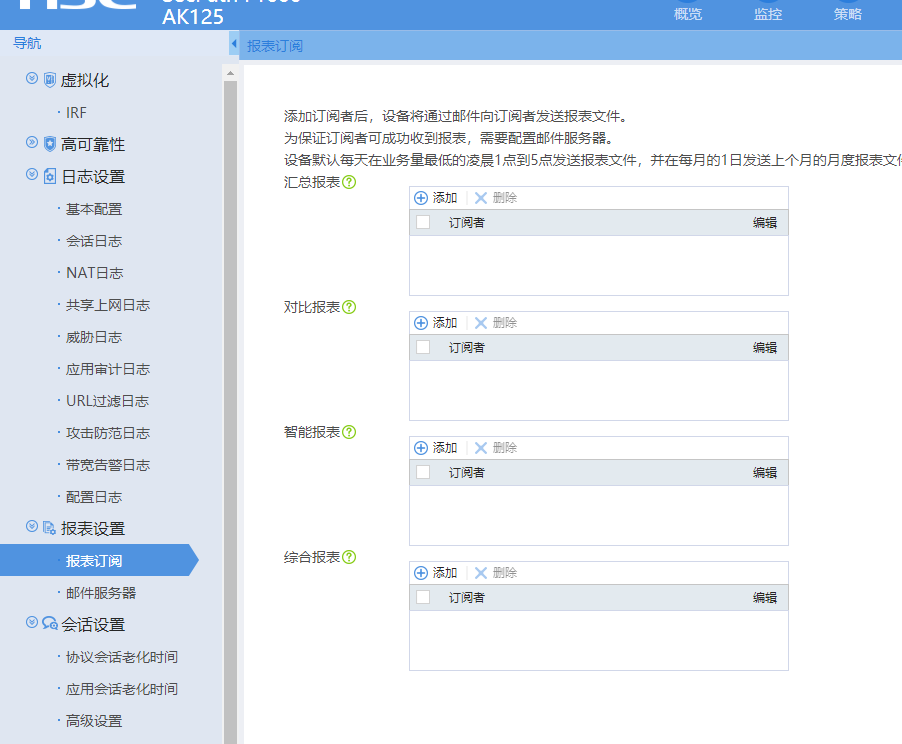Click 删除 X icon in 智能报表 table
The width and height of the screenshot is (902, 744).
click(481, 448)
